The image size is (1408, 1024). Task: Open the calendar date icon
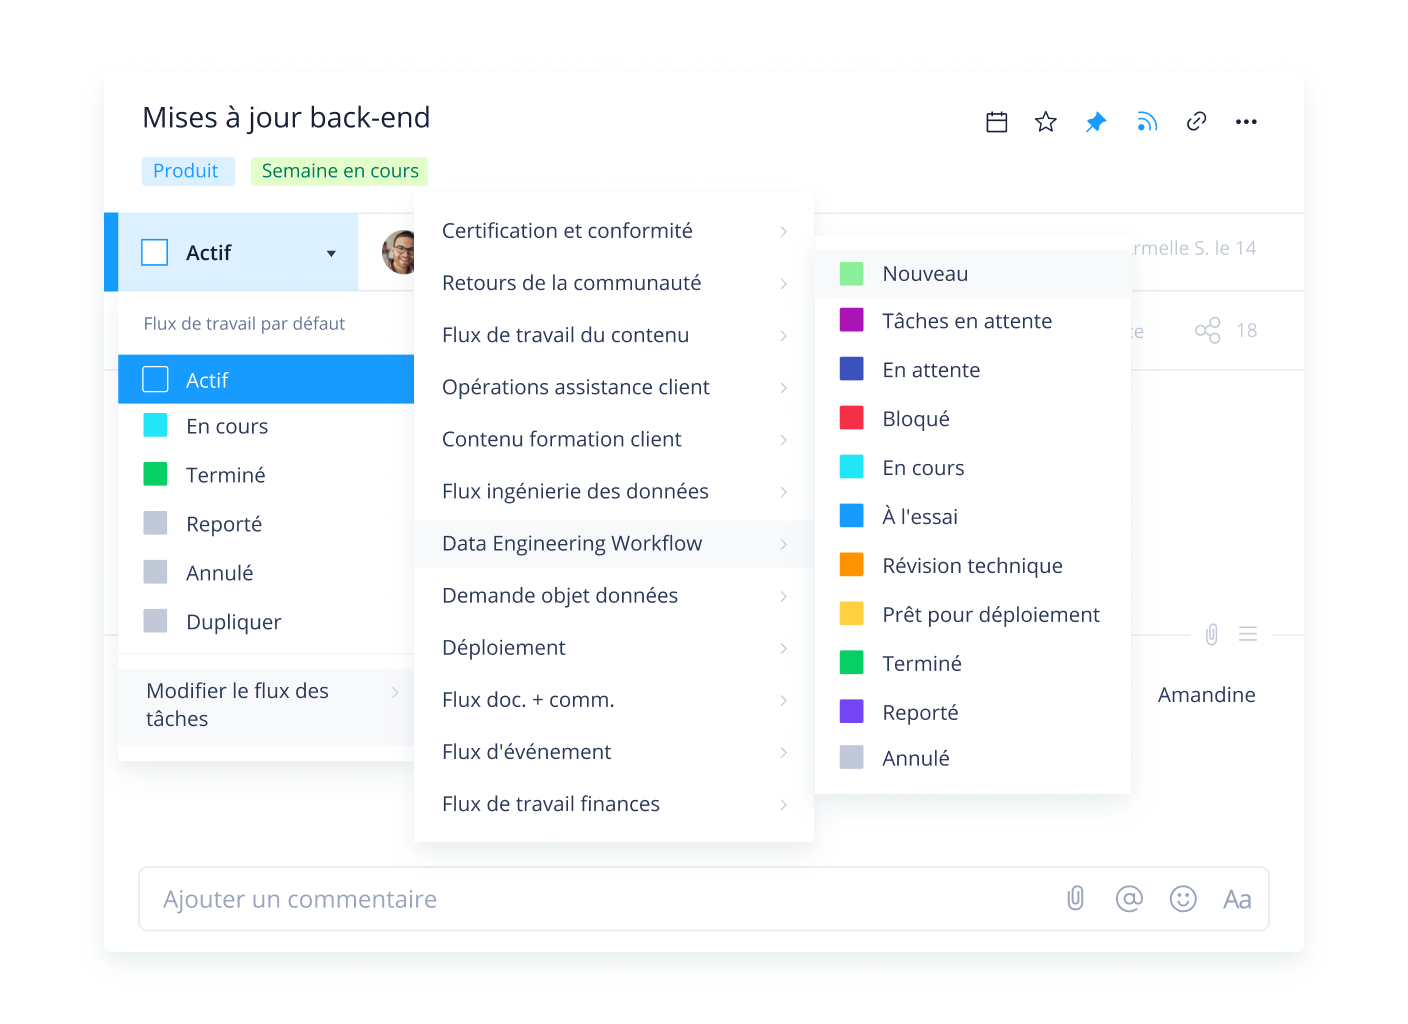[x=996, y=122]
